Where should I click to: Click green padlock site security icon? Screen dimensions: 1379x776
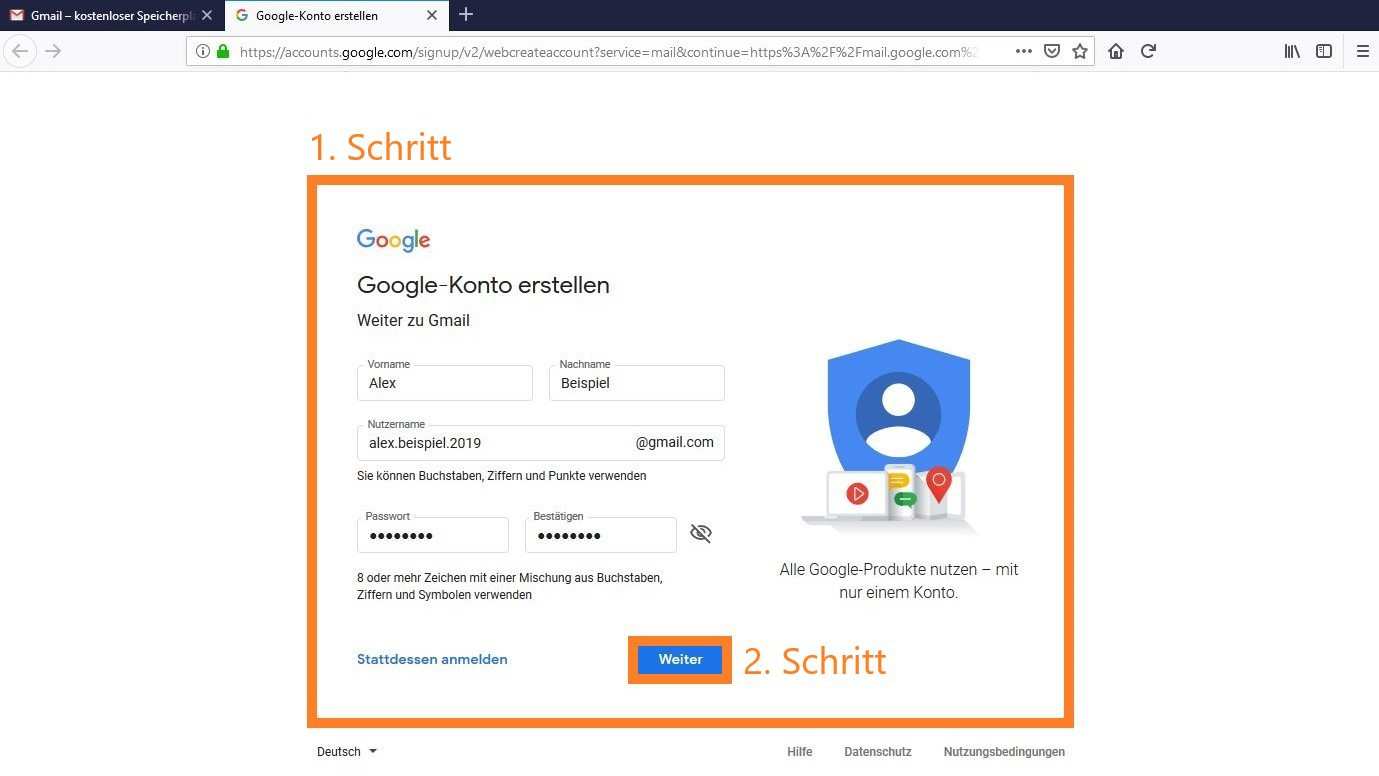pyautogui.click(x=222, y=51)
